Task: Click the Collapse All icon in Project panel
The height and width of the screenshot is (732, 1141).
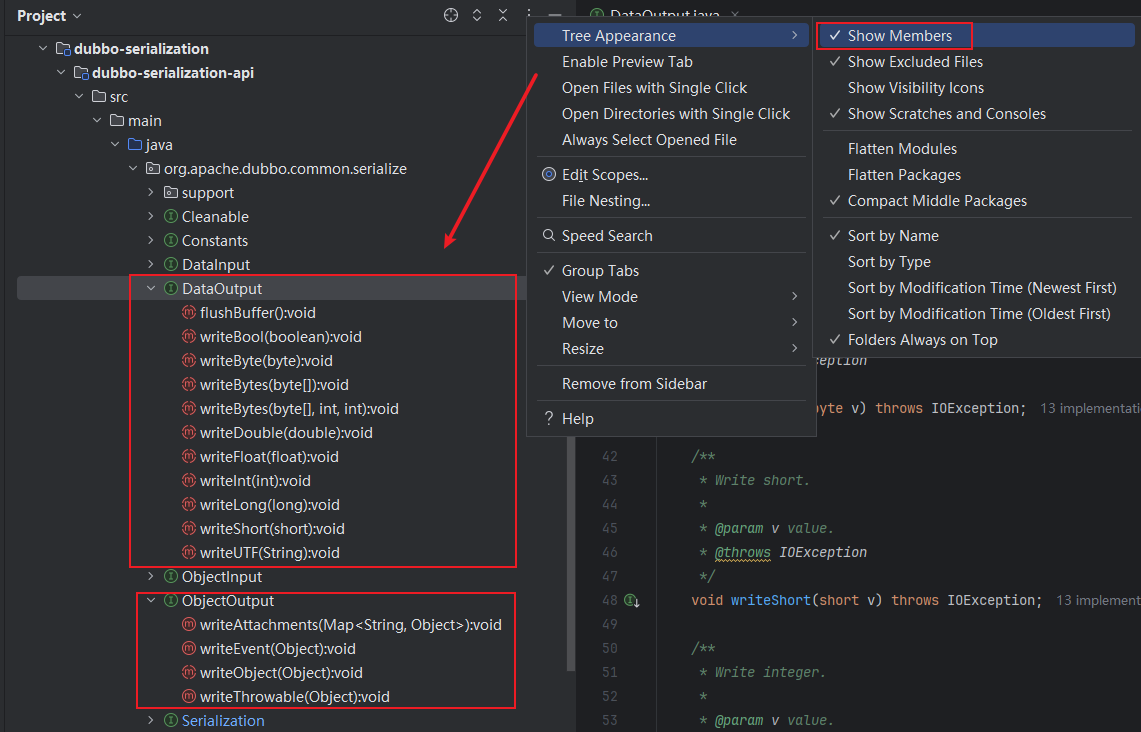Action: coord(503,16)
